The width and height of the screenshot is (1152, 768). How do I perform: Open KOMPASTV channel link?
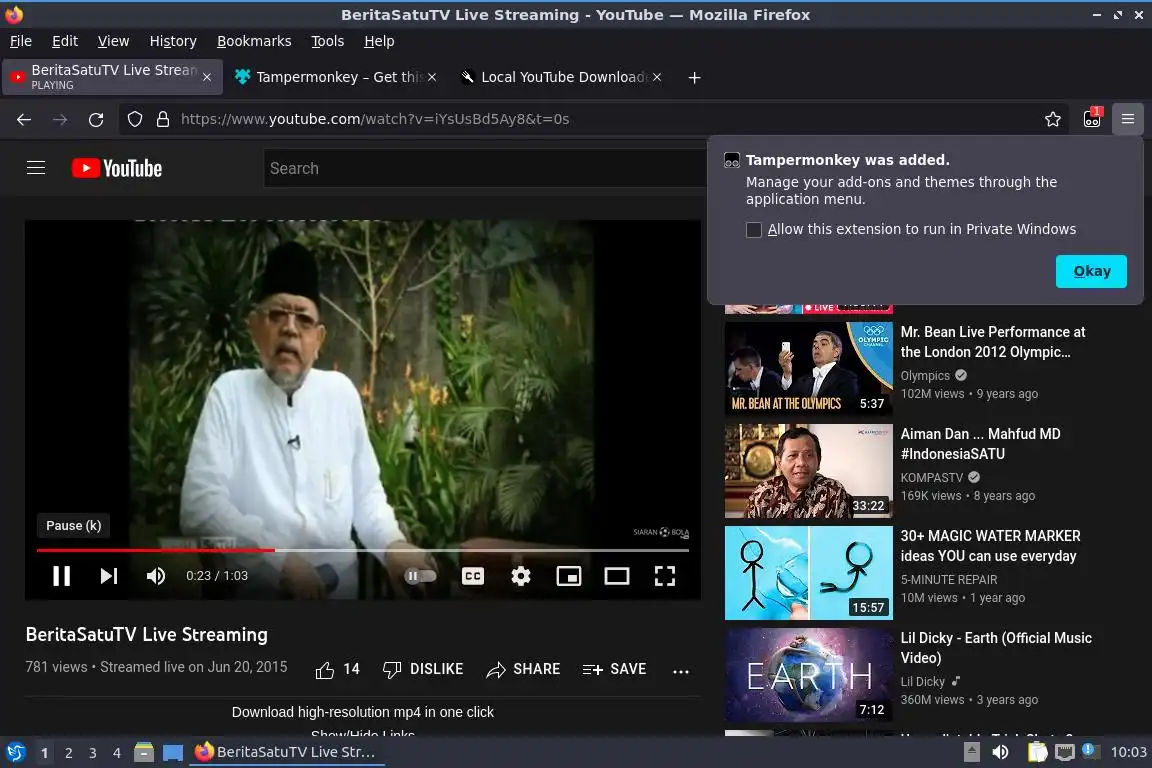(932, 478)
